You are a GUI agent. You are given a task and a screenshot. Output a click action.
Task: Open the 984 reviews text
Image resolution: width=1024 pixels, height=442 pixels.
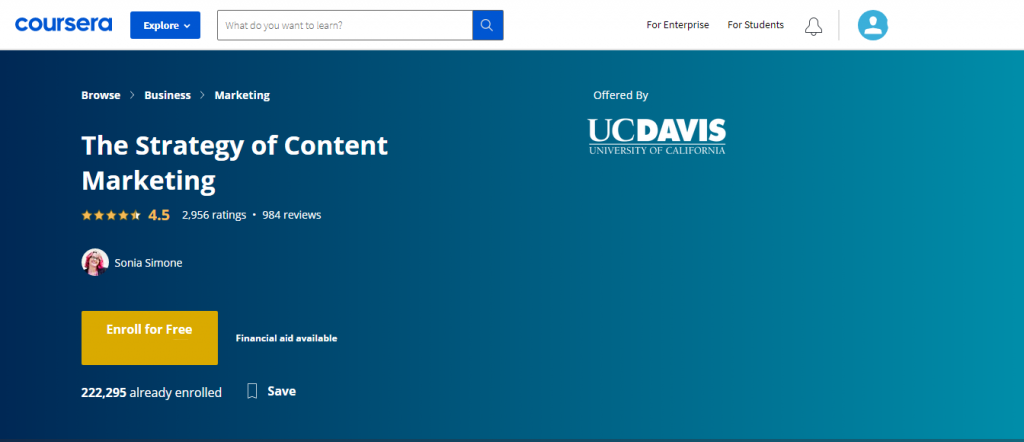click(x=291, y=215)
